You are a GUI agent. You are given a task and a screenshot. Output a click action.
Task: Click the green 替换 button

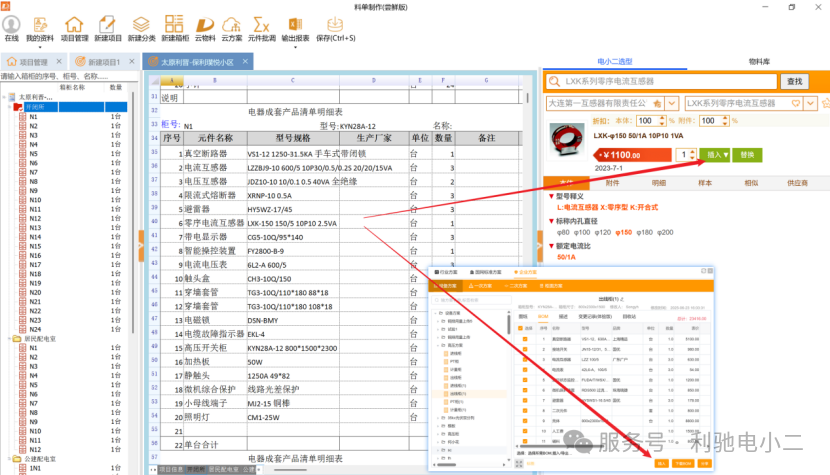pos(747,155)
